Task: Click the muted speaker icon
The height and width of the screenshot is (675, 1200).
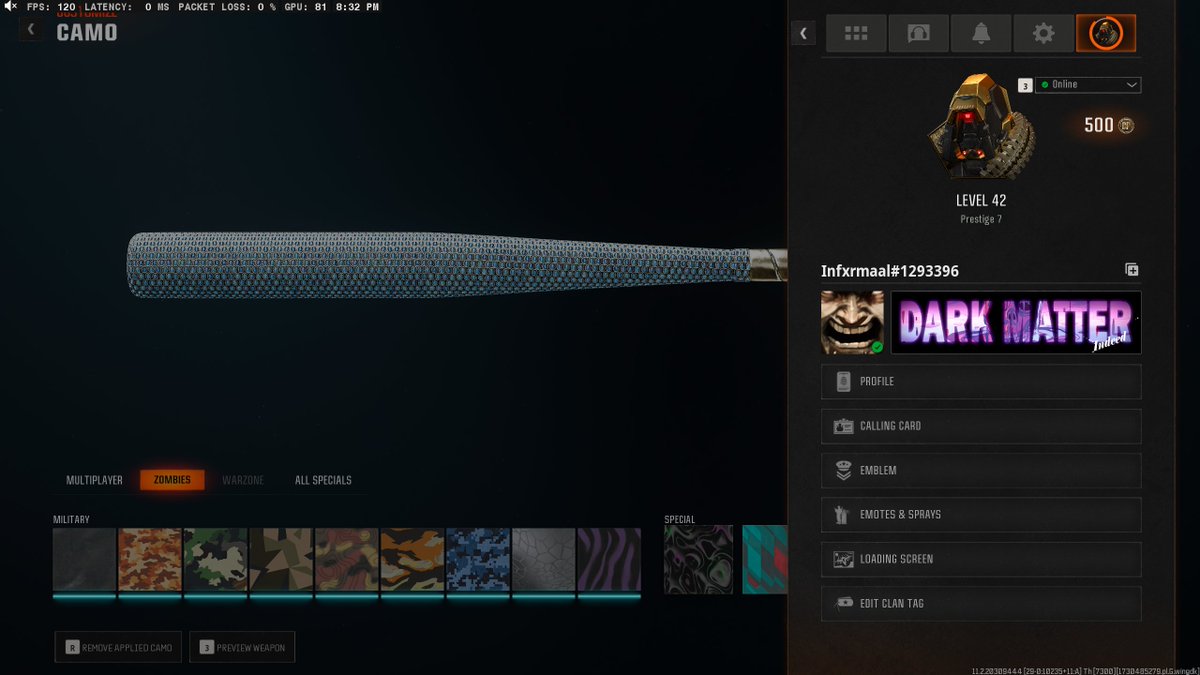Action: tap(10, 6)
